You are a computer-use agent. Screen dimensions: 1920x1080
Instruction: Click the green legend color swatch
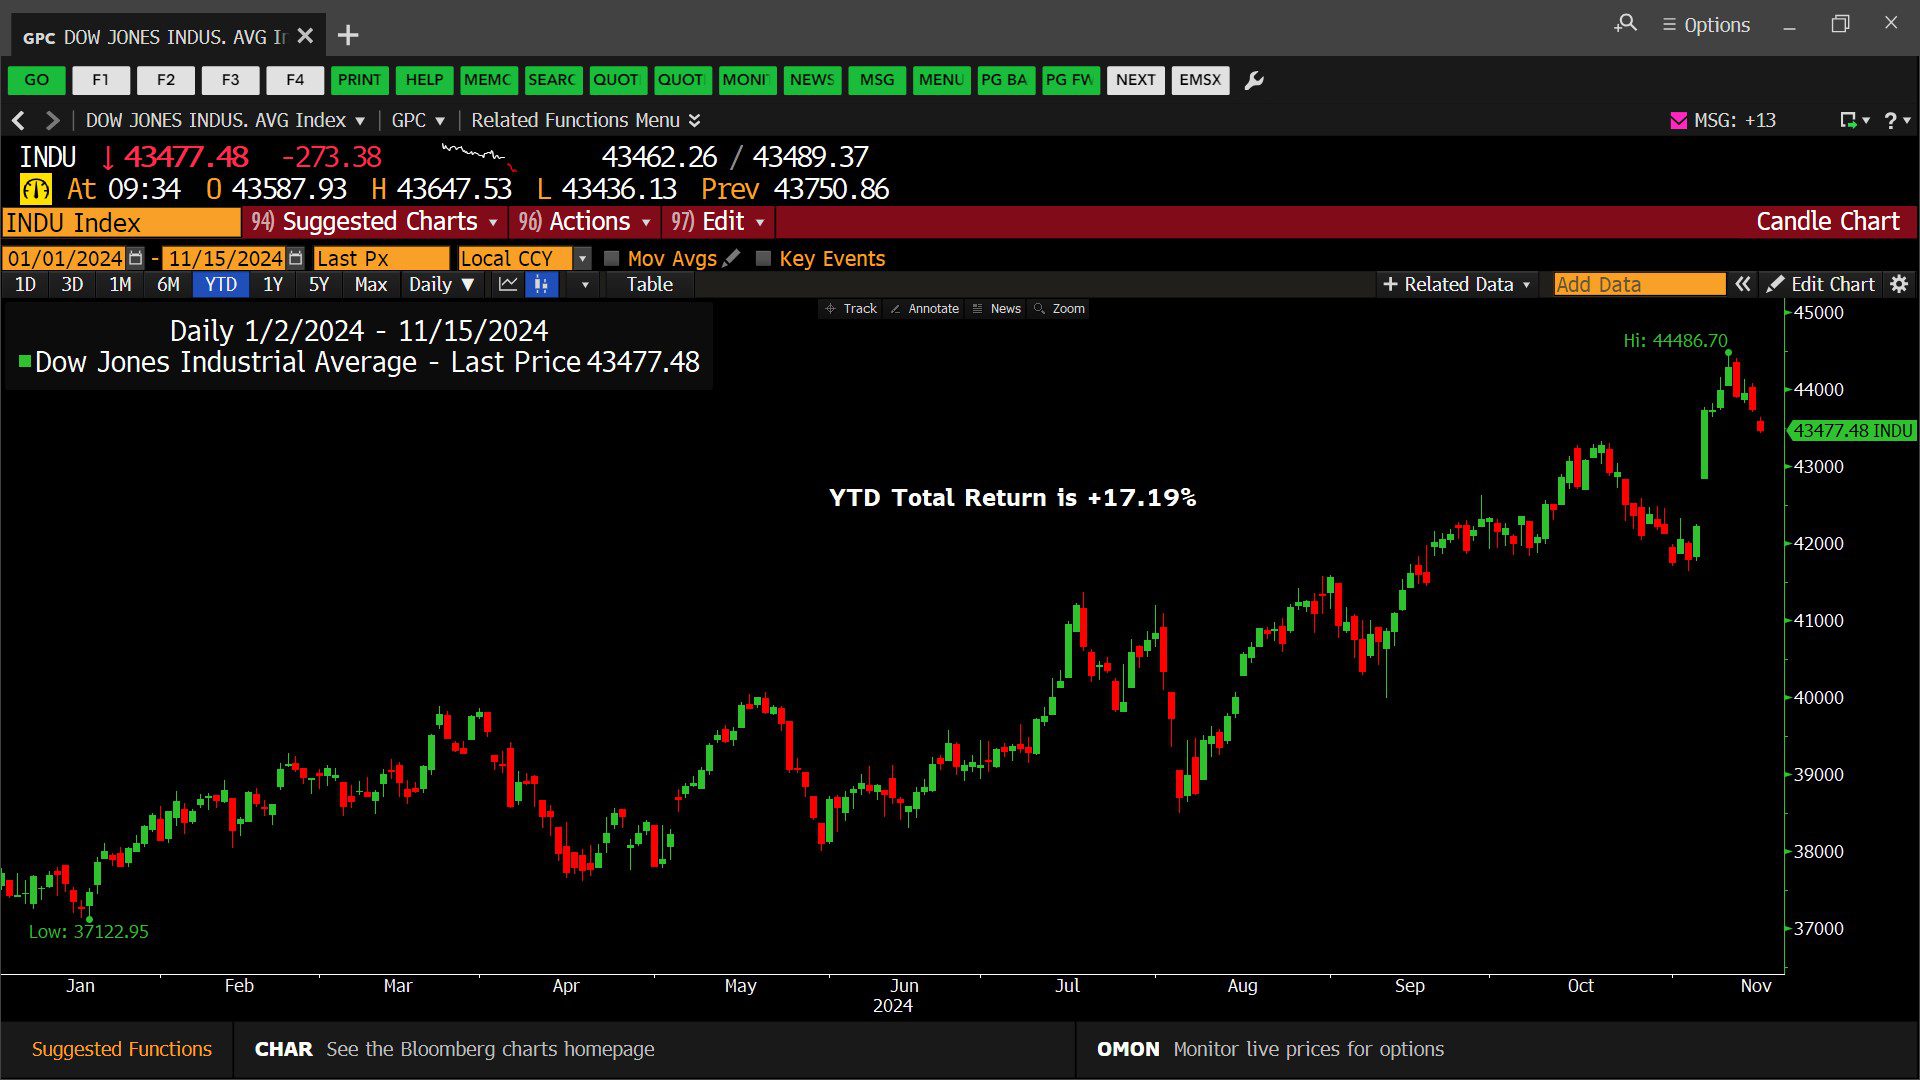point(25,361)
